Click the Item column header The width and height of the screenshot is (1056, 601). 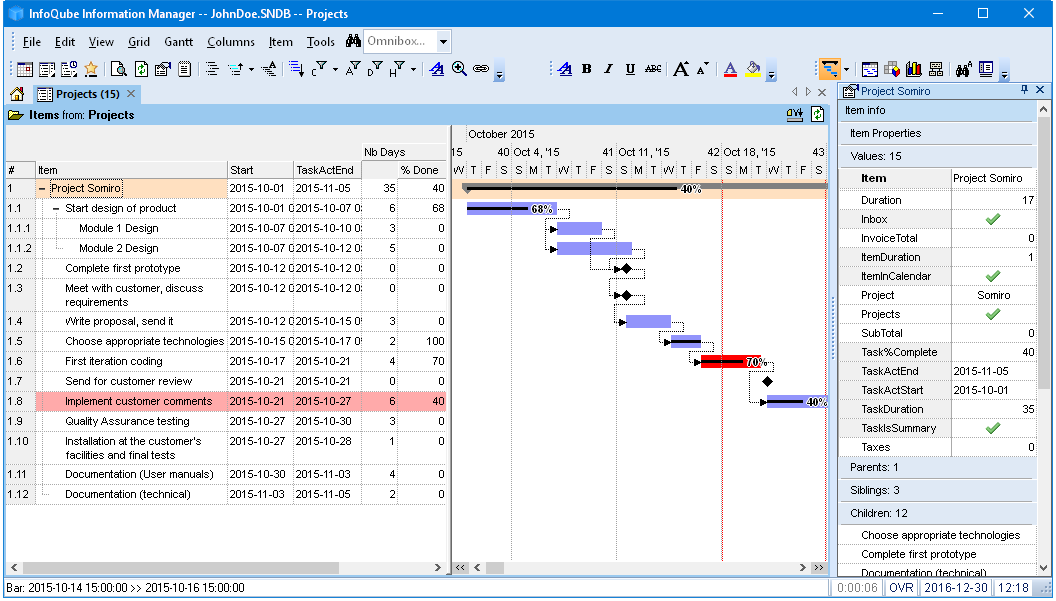pyautogui.click(x=131, y=170)
